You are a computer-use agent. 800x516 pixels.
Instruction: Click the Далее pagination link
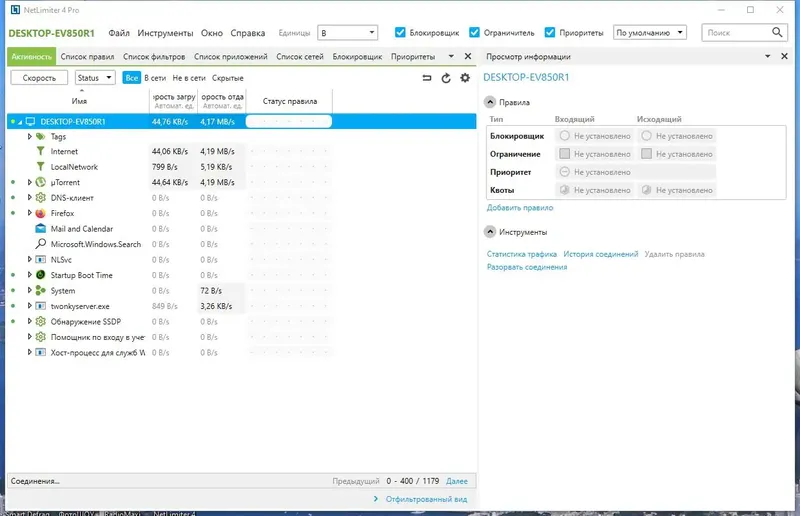pos(457,481)
